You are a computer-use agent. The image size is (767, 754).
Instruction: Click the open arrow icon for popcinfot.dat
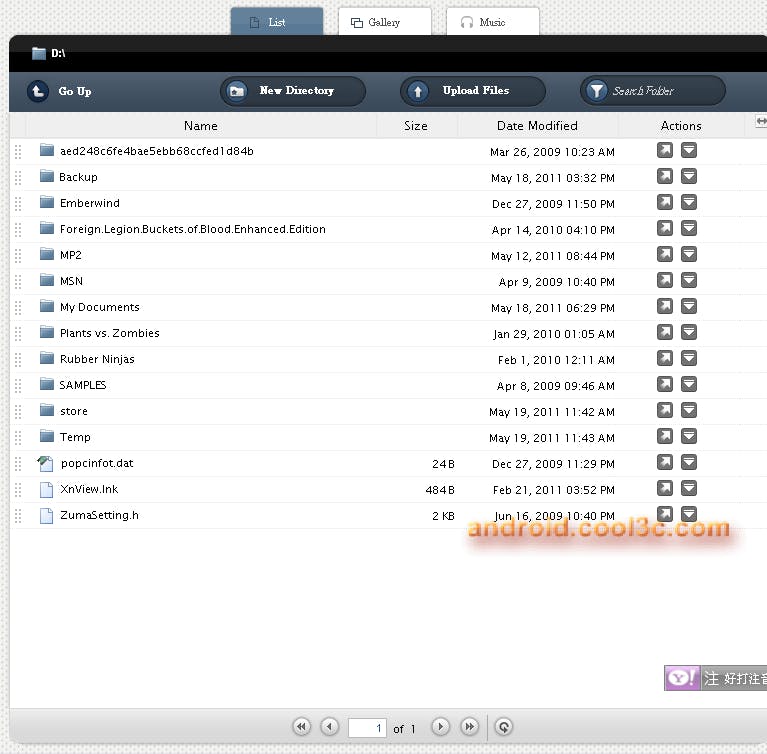(665, 462)
